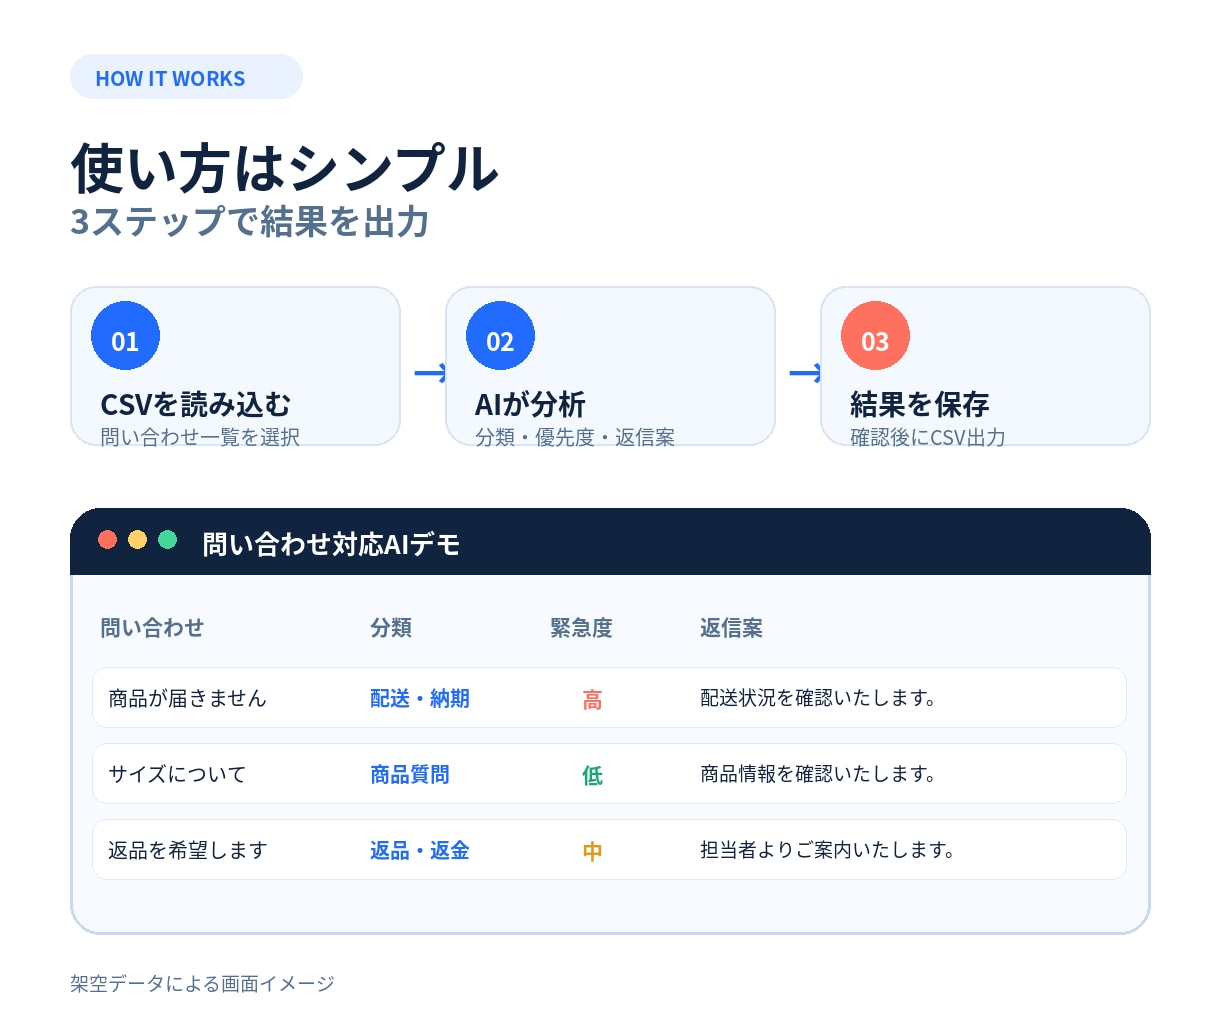This screenshot has width=1220, height=1016.
Task: Click the HOW IT WORKS badge
Action: point(186,77)
